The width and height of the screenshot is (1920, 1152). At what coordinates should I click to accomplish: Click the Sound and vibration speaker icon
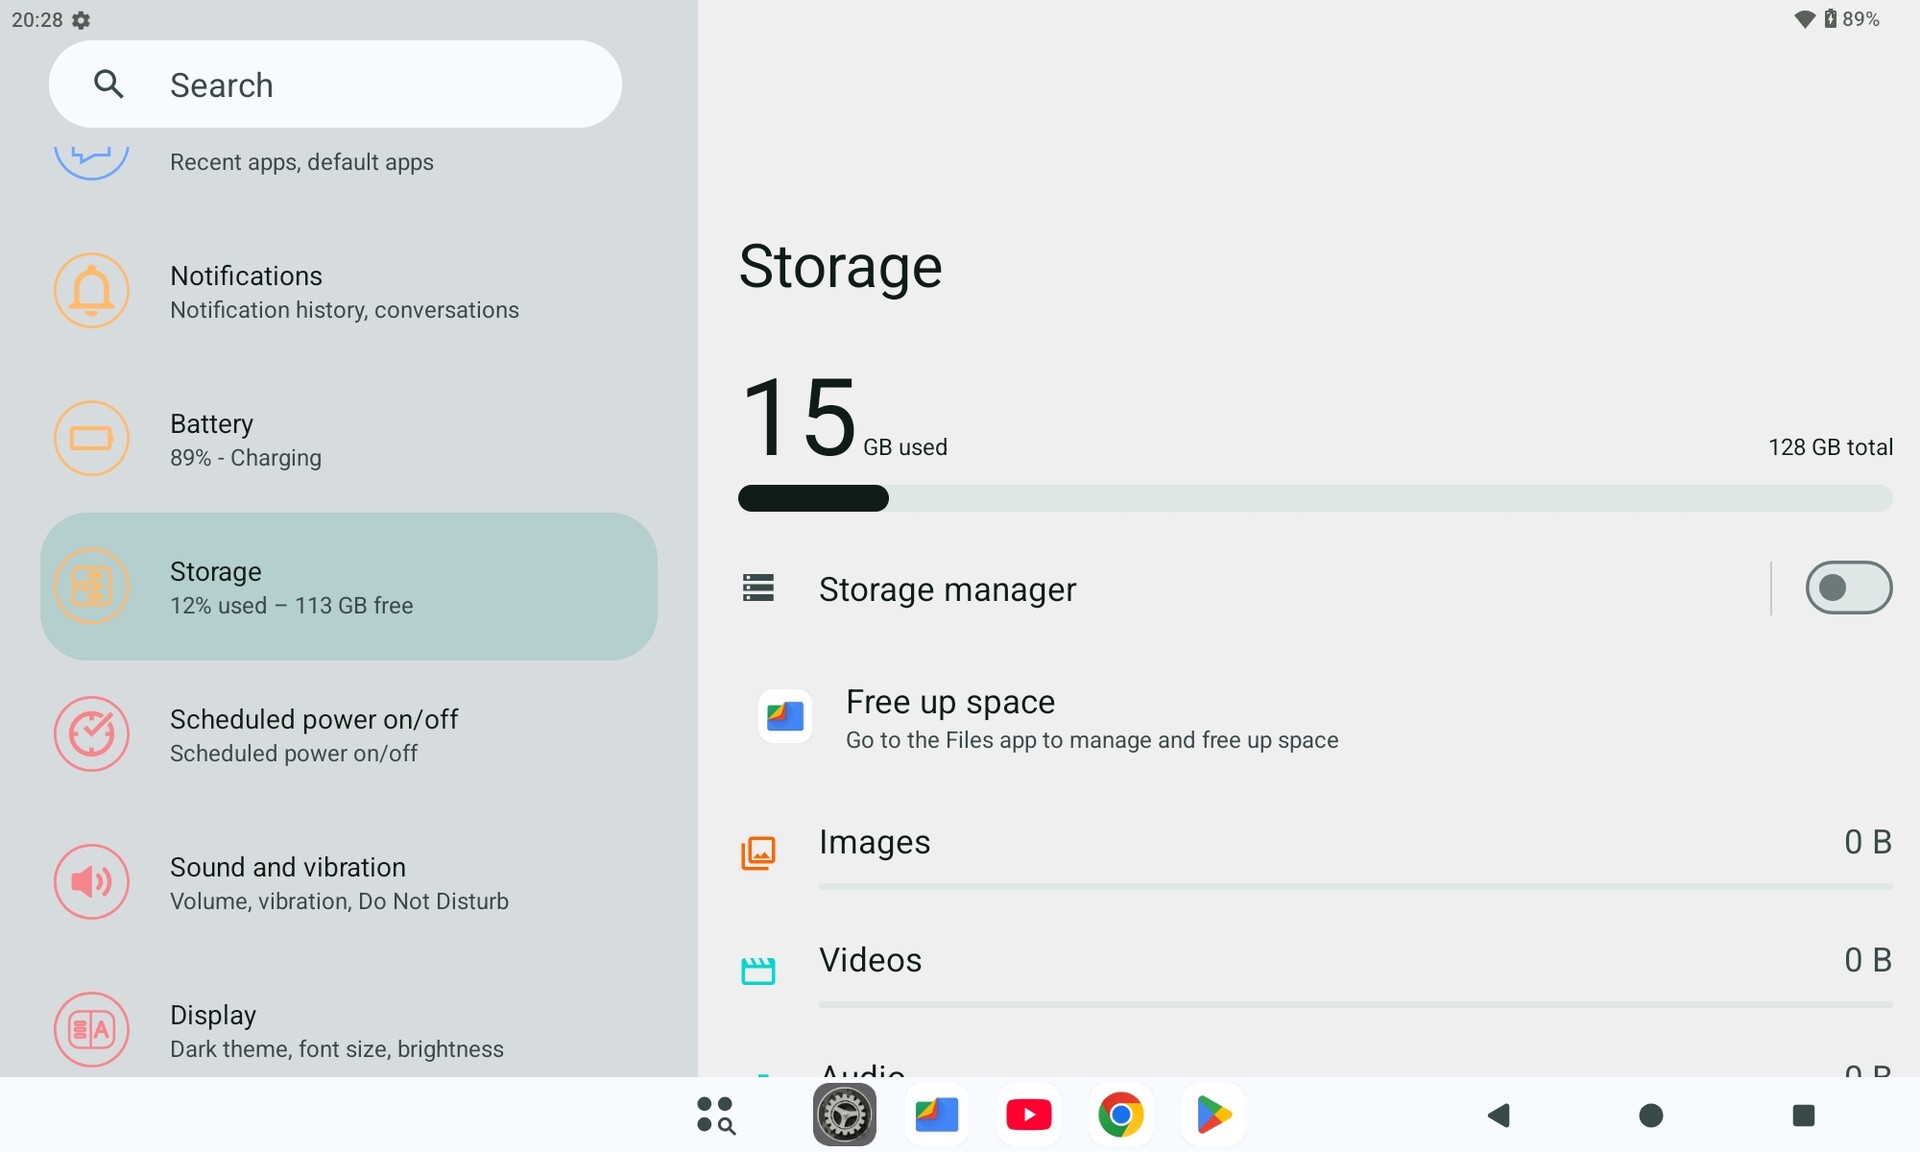91,882
